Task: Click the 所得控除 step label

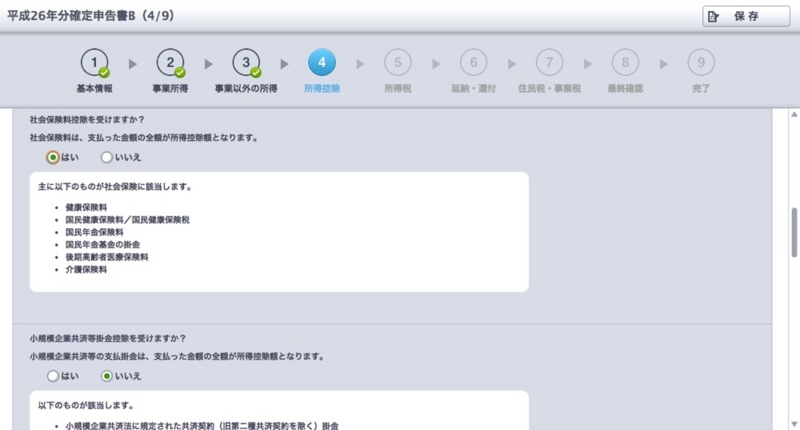Action: click(x=322, y=88)
